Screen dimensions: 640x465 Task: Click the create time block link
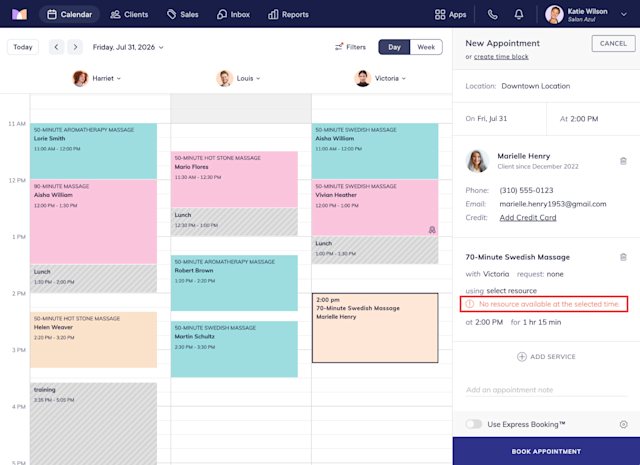pyautogui.click(x=501, y=57)
